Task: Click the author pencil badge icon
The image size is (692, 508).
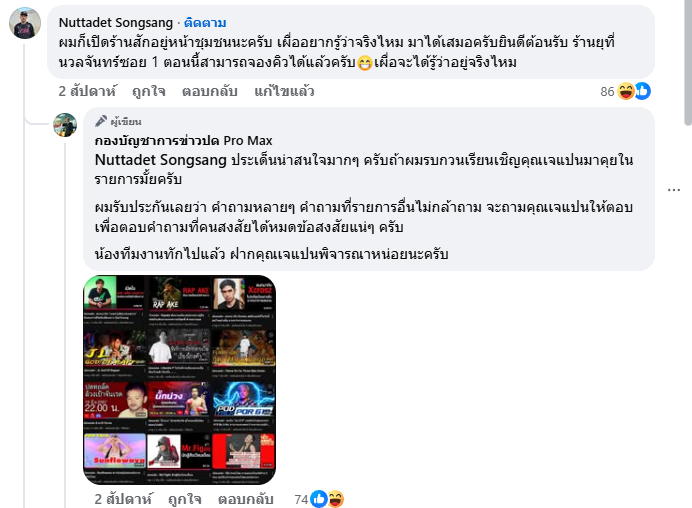Action: (x=101, y=121)
